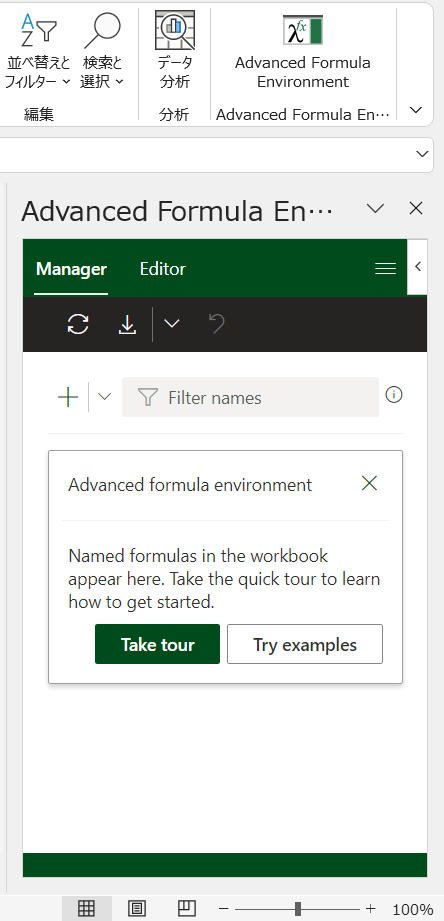The height and width of the screenshot is (921, 444).
Task: Click the Take tour button
Action: [x=157, y=644]
